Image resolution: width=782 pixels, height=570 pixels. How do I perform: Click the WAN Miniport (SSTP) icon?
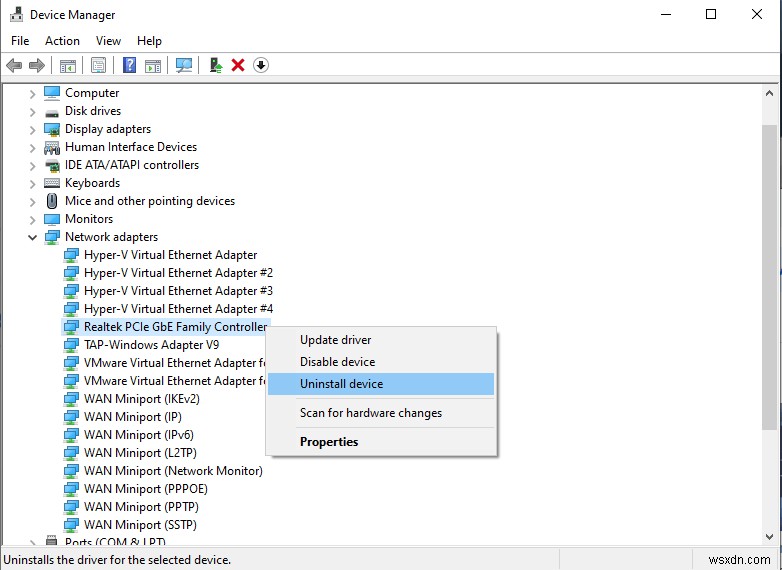71,525
